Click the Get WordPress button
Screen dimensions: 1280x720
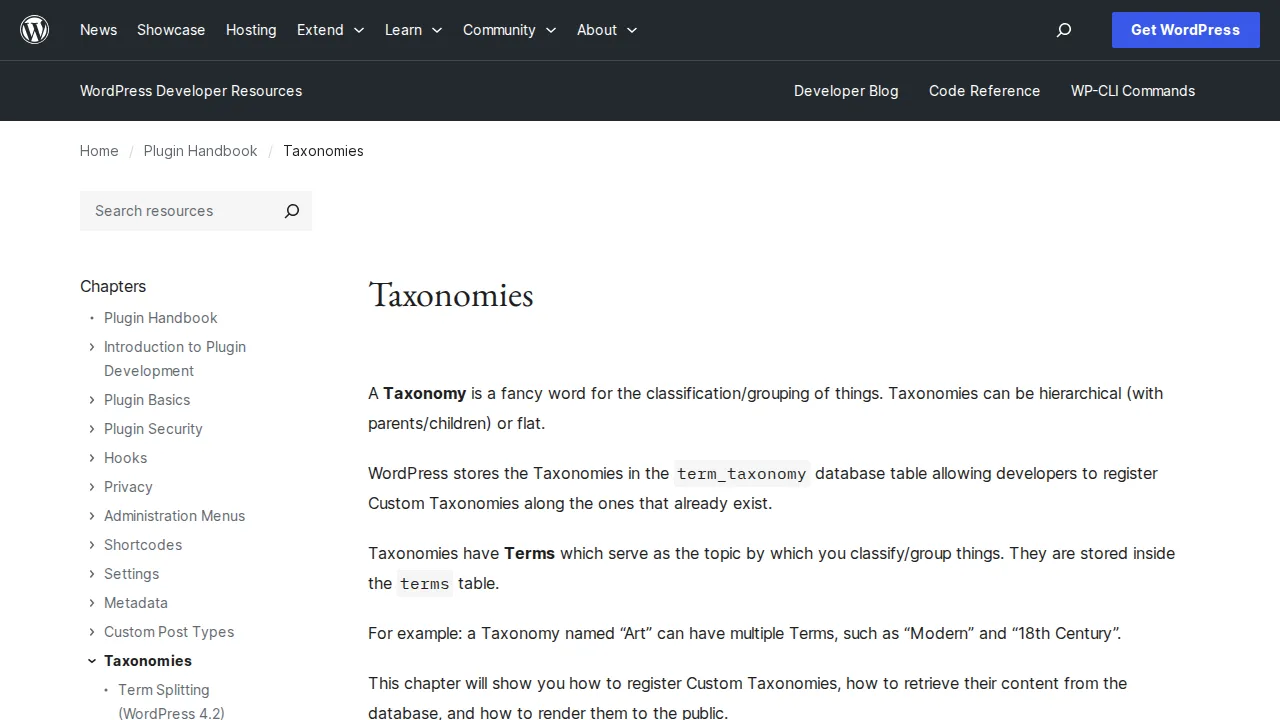[x=1185, y=30]
